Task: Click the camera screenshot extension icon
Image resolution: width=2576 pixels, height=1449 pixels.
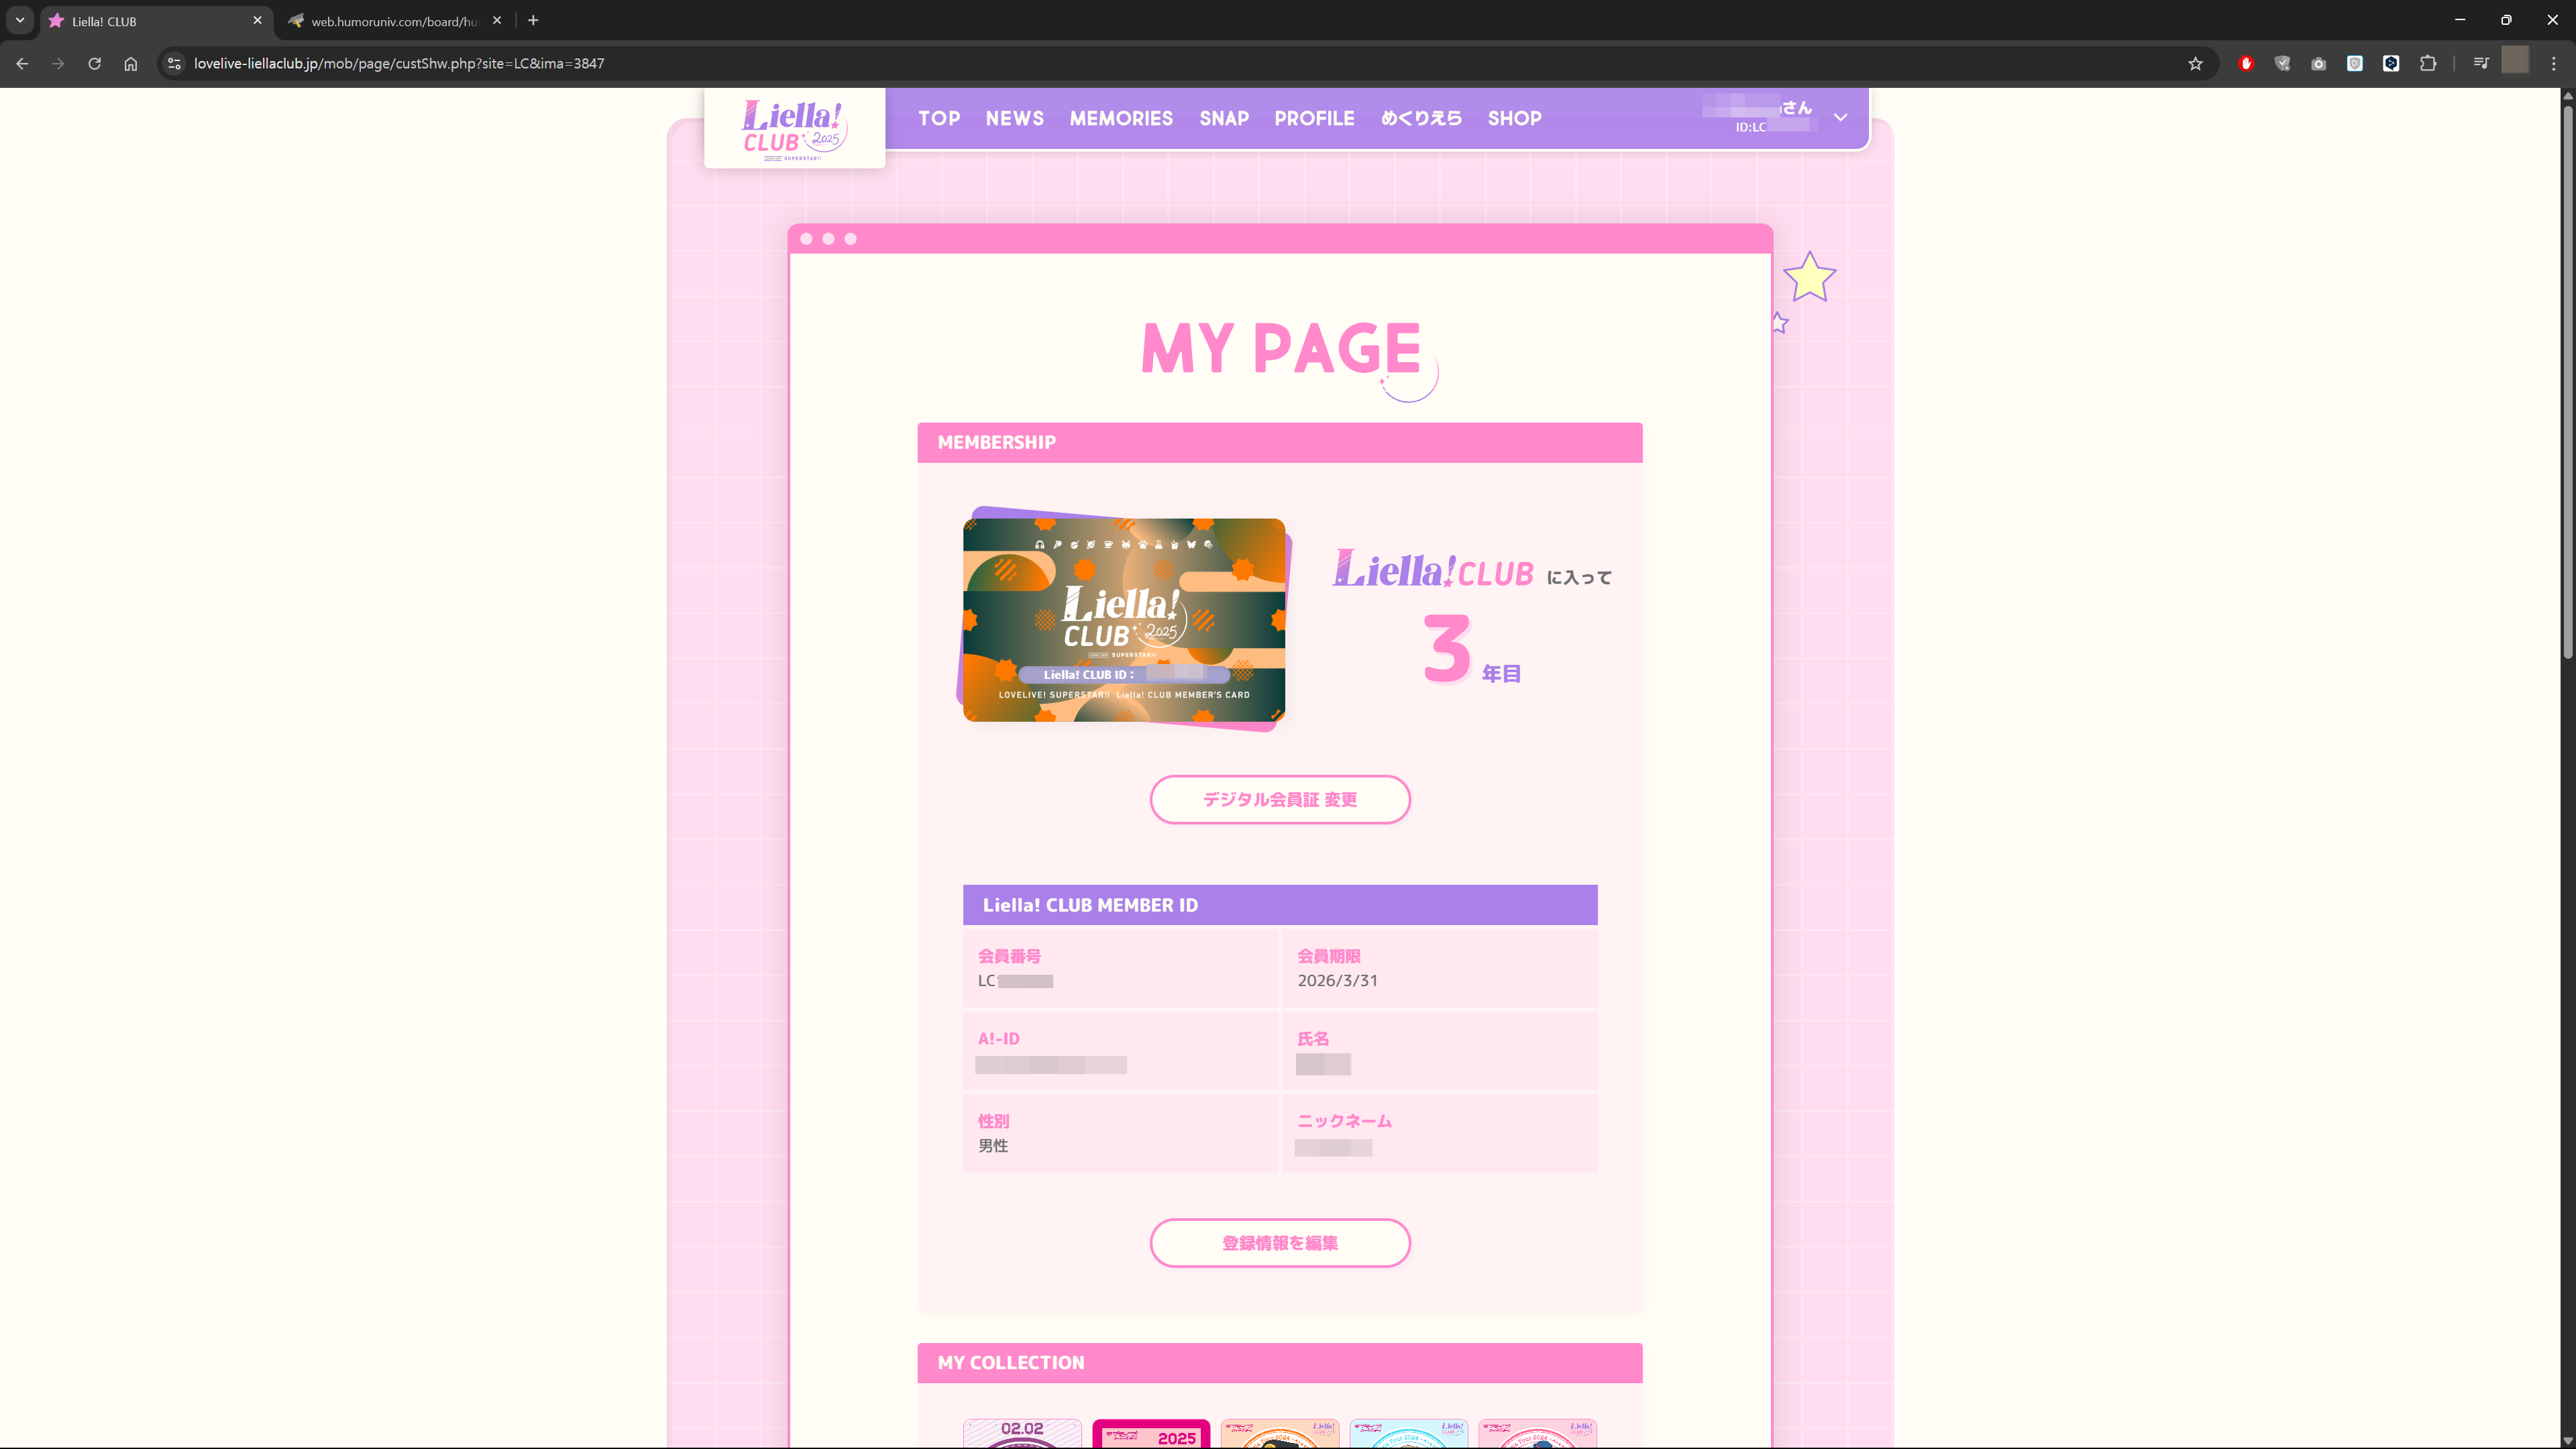Action: pyautogui.click(x=2319, y=64)
